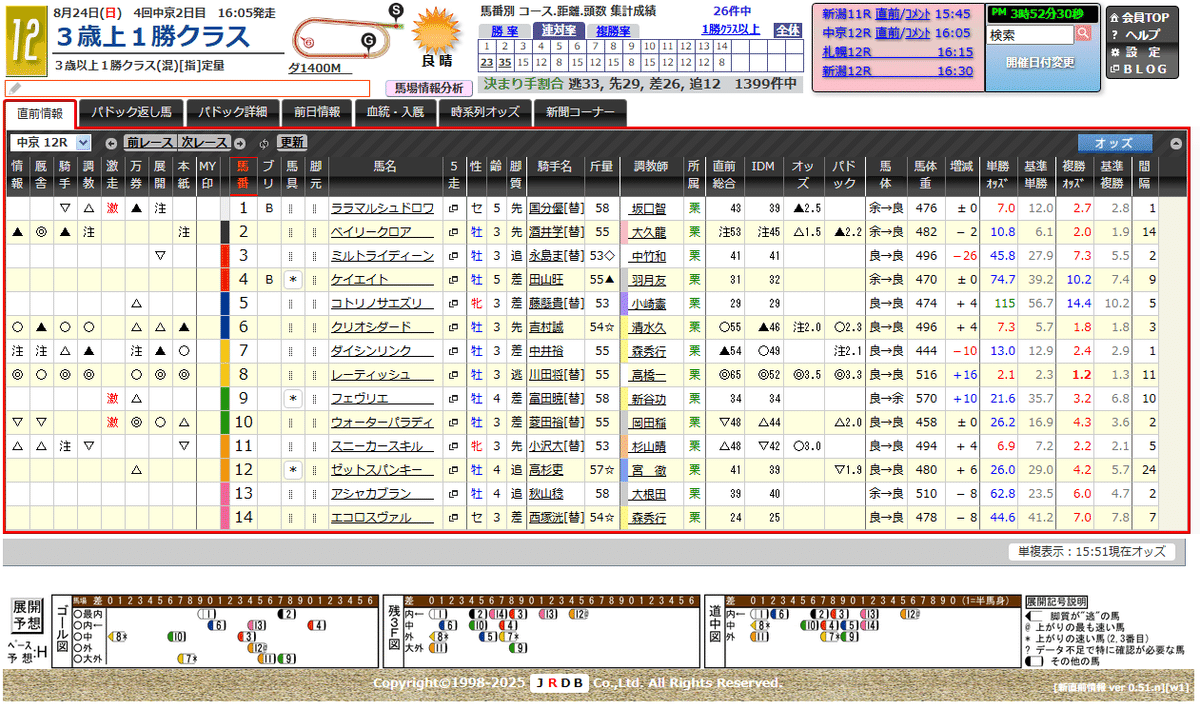Click the circular reload icon beside 更新
1200x709 pixels.
pyautogui.click(x=263, y=144)
